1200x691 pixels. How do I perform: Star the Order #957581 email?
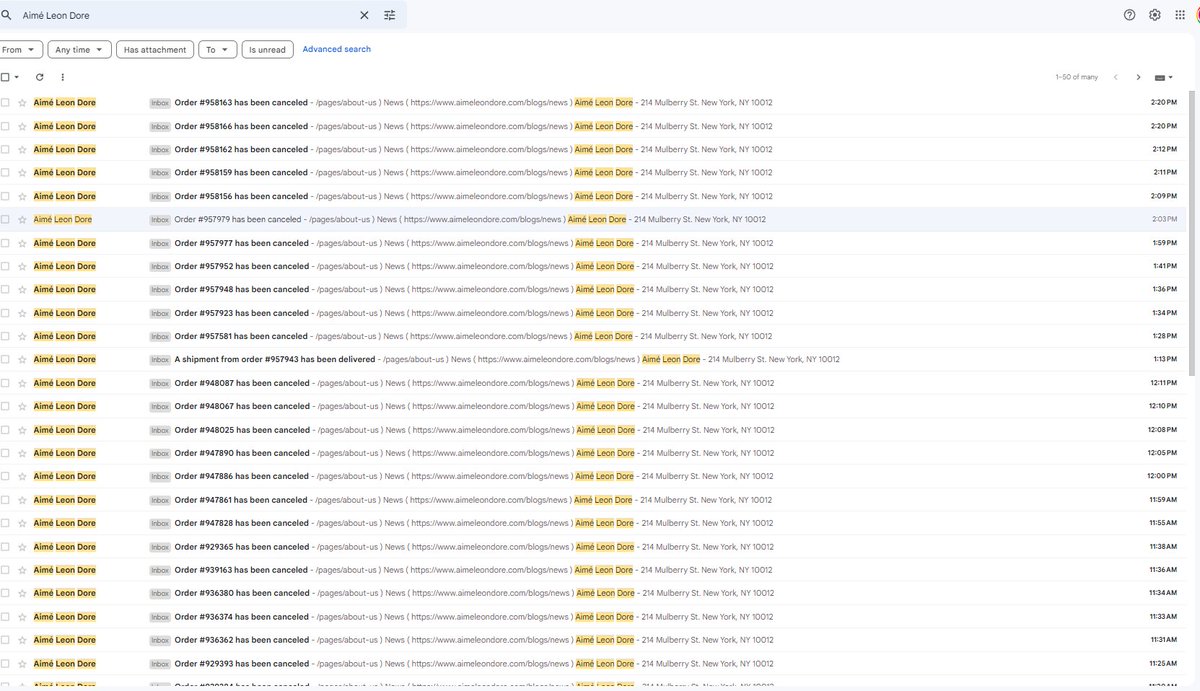22,336
